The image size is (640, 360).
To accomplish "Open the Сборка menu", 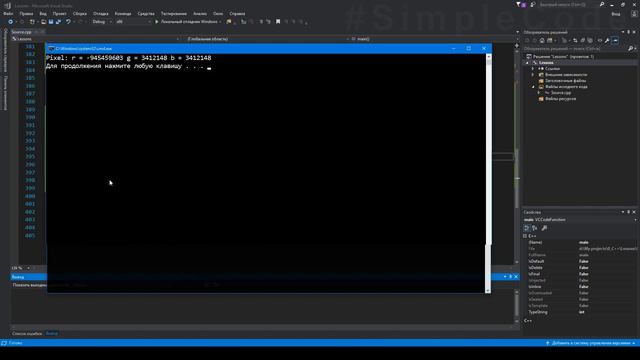I will (80, 13).
